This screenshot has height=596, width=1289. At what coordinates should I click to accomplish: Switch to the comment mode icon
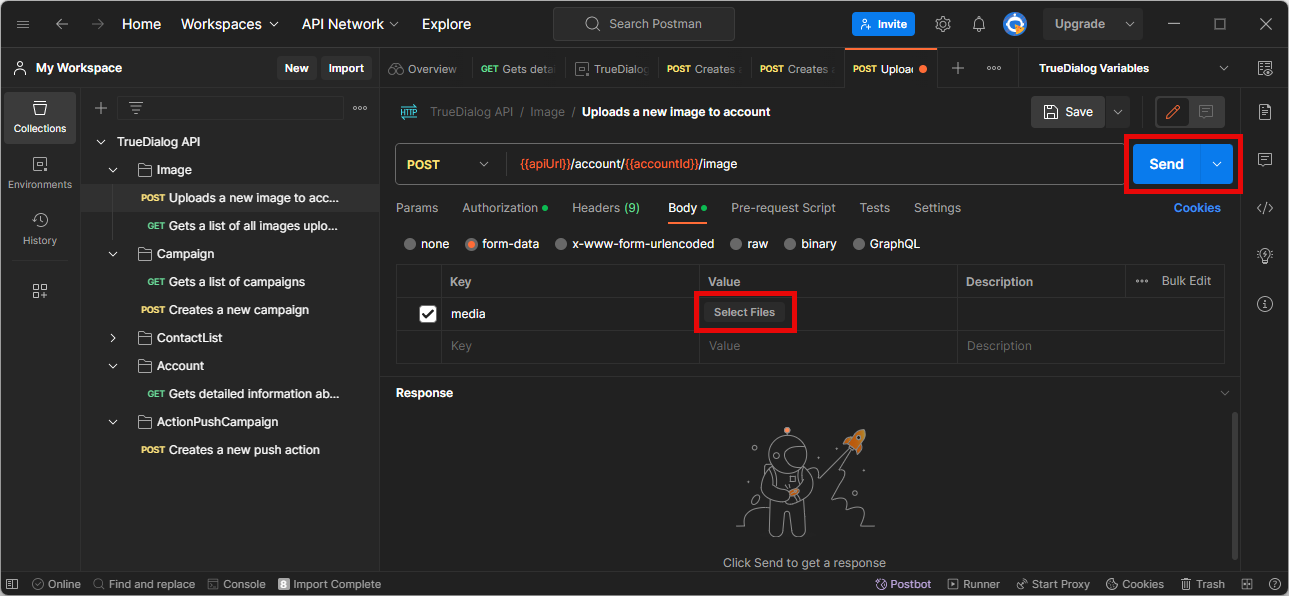click(x=1206, y=112)
